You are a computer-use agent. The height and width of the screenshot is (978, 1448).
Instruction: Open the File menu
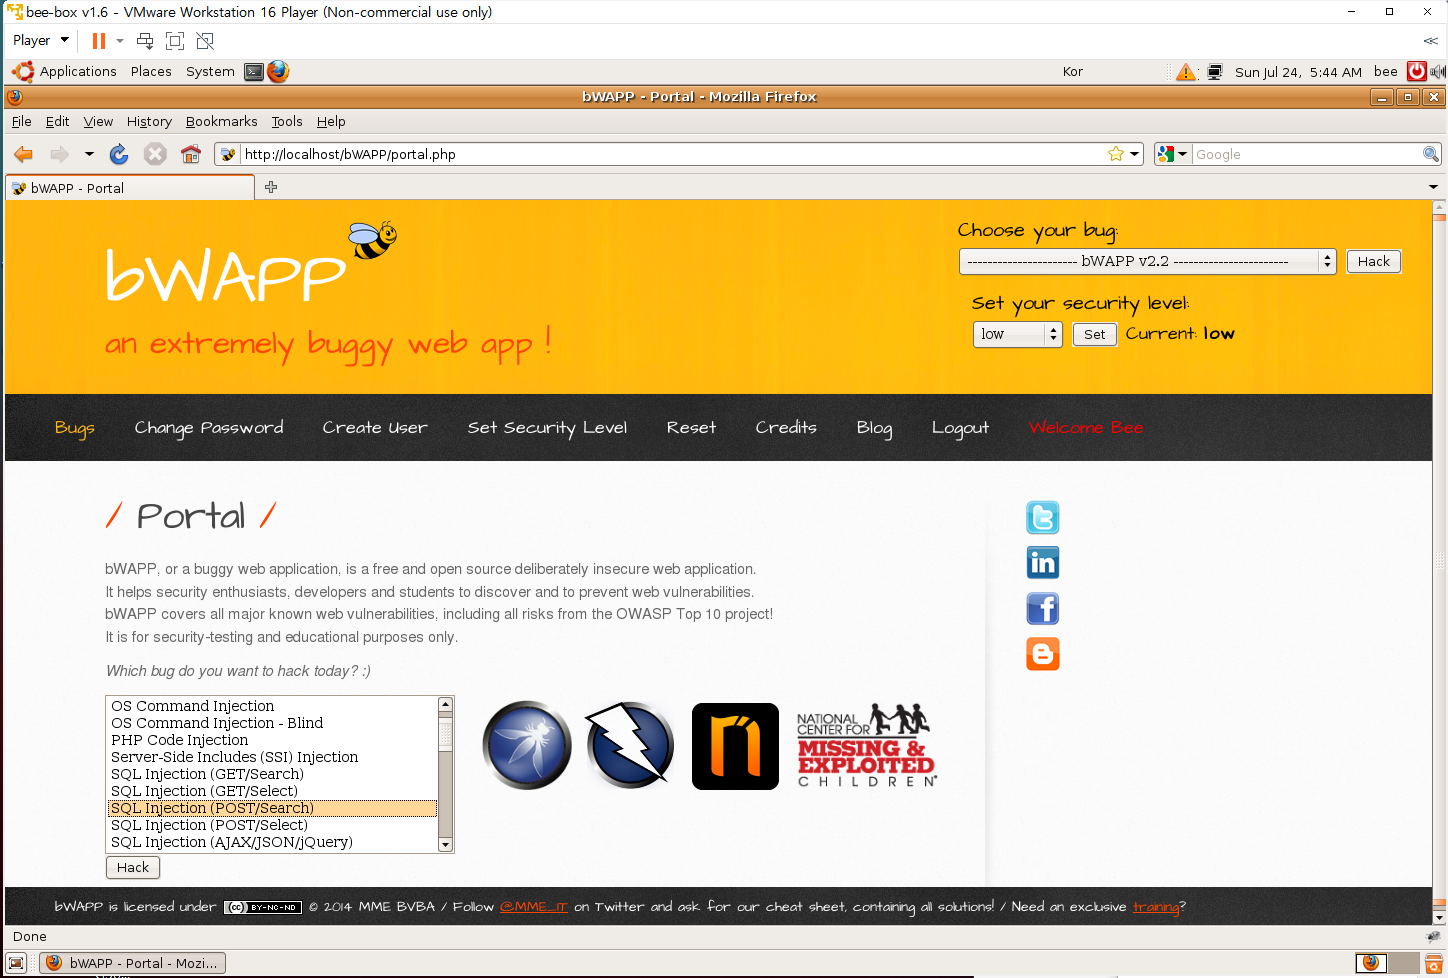click(22, 121)
